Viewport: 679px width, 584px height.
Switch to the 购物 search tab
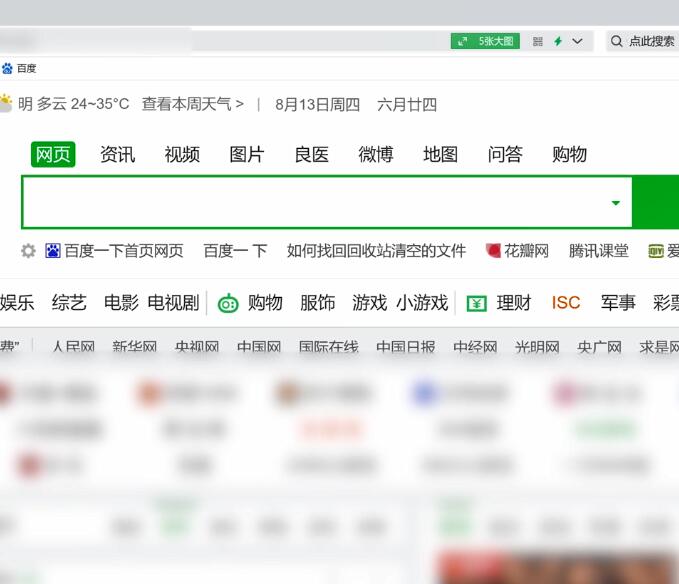(569, 155)
